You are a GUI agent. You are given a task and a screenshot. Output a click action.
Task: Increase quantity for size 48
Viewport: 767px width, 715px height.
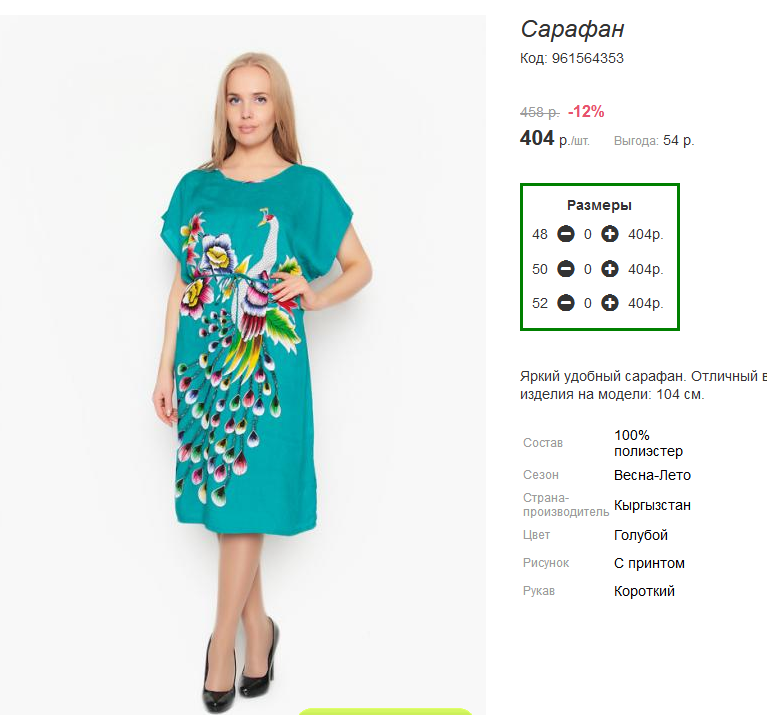(x=609, y=234)
